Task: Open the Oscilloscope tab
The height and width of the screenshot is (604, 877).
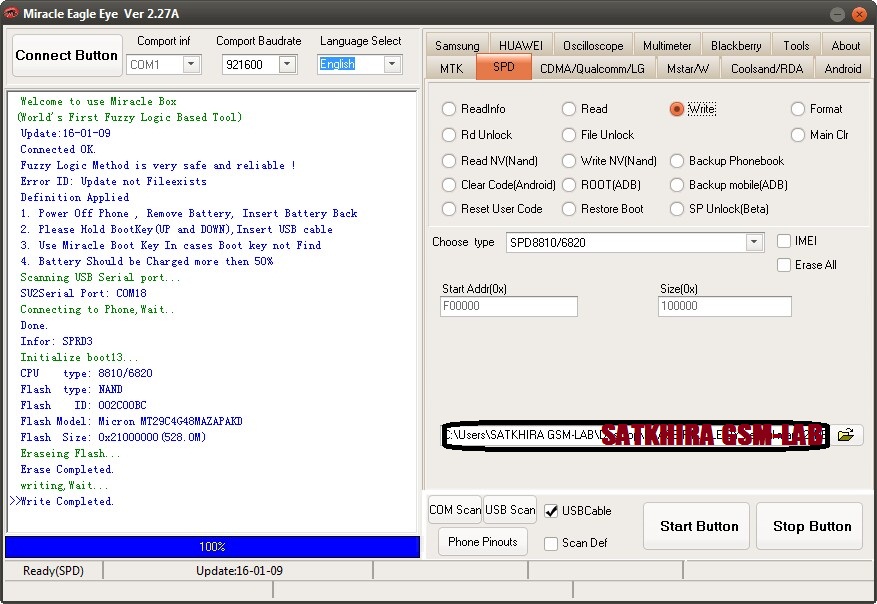Action: 593,45
